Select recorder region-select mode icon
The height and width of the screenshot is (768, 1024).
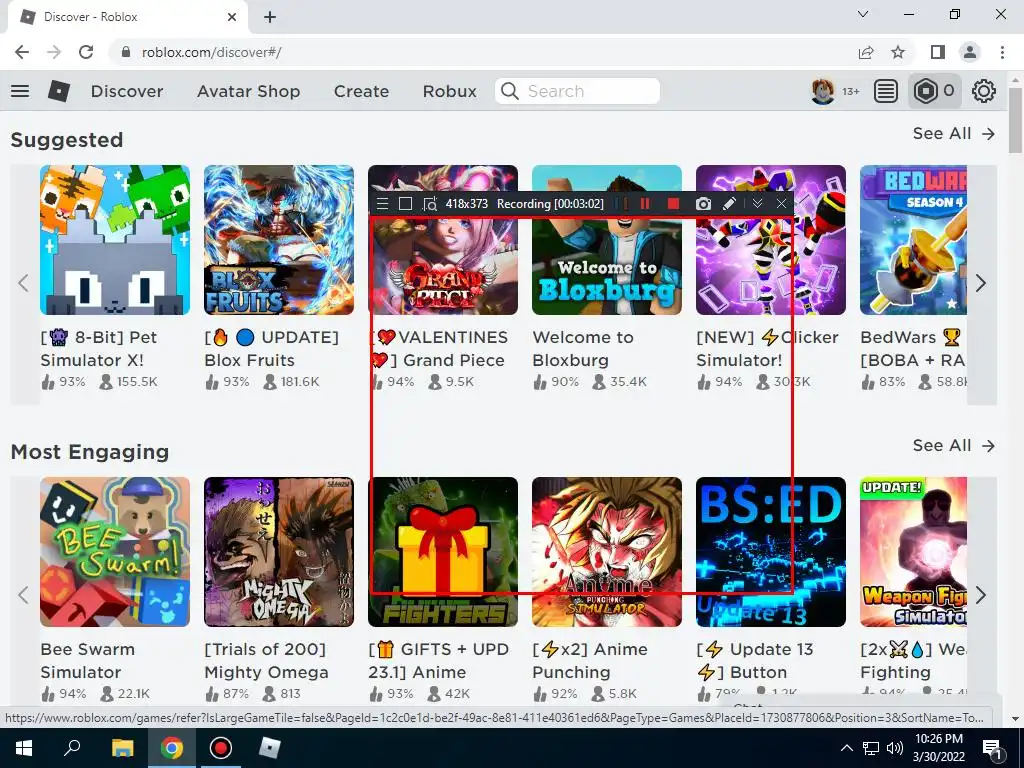(x=429, y=204)
